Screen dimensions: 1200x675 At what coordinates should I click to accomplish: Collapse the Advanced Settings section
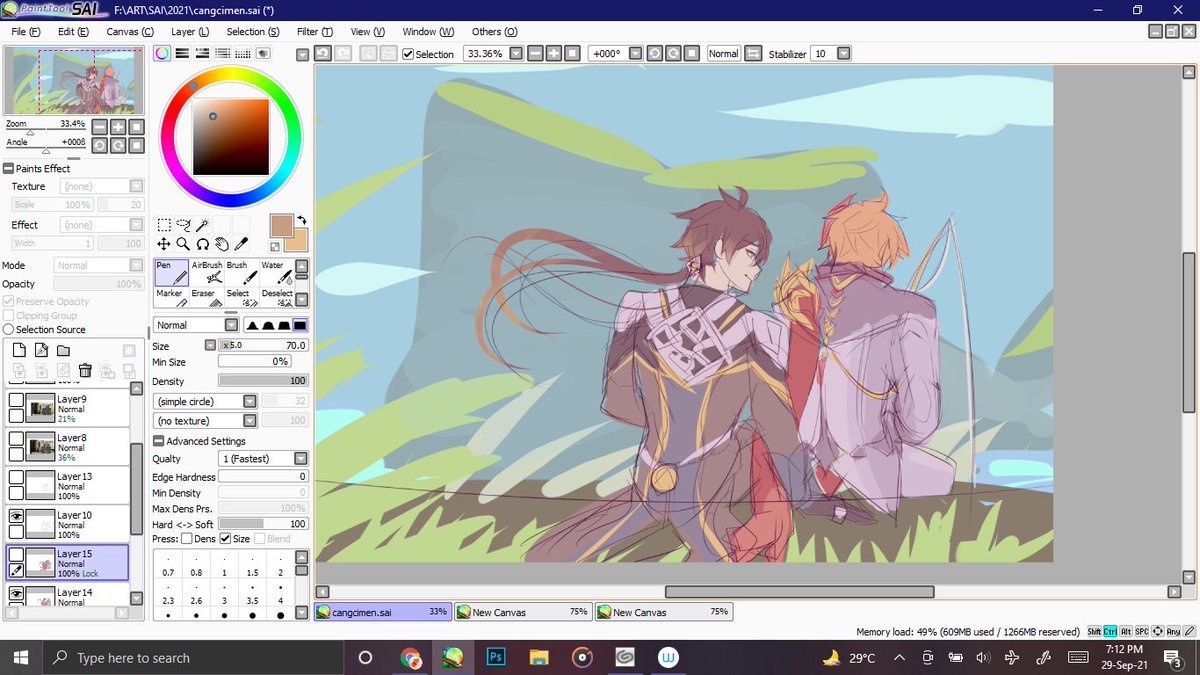[159, 441]
